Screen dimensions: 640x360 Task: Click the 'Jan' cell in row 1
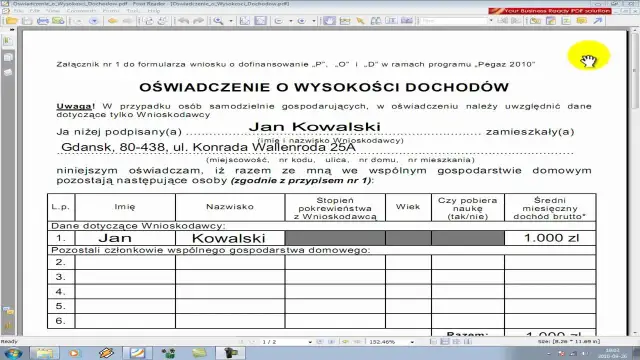[x=125, y=238]
